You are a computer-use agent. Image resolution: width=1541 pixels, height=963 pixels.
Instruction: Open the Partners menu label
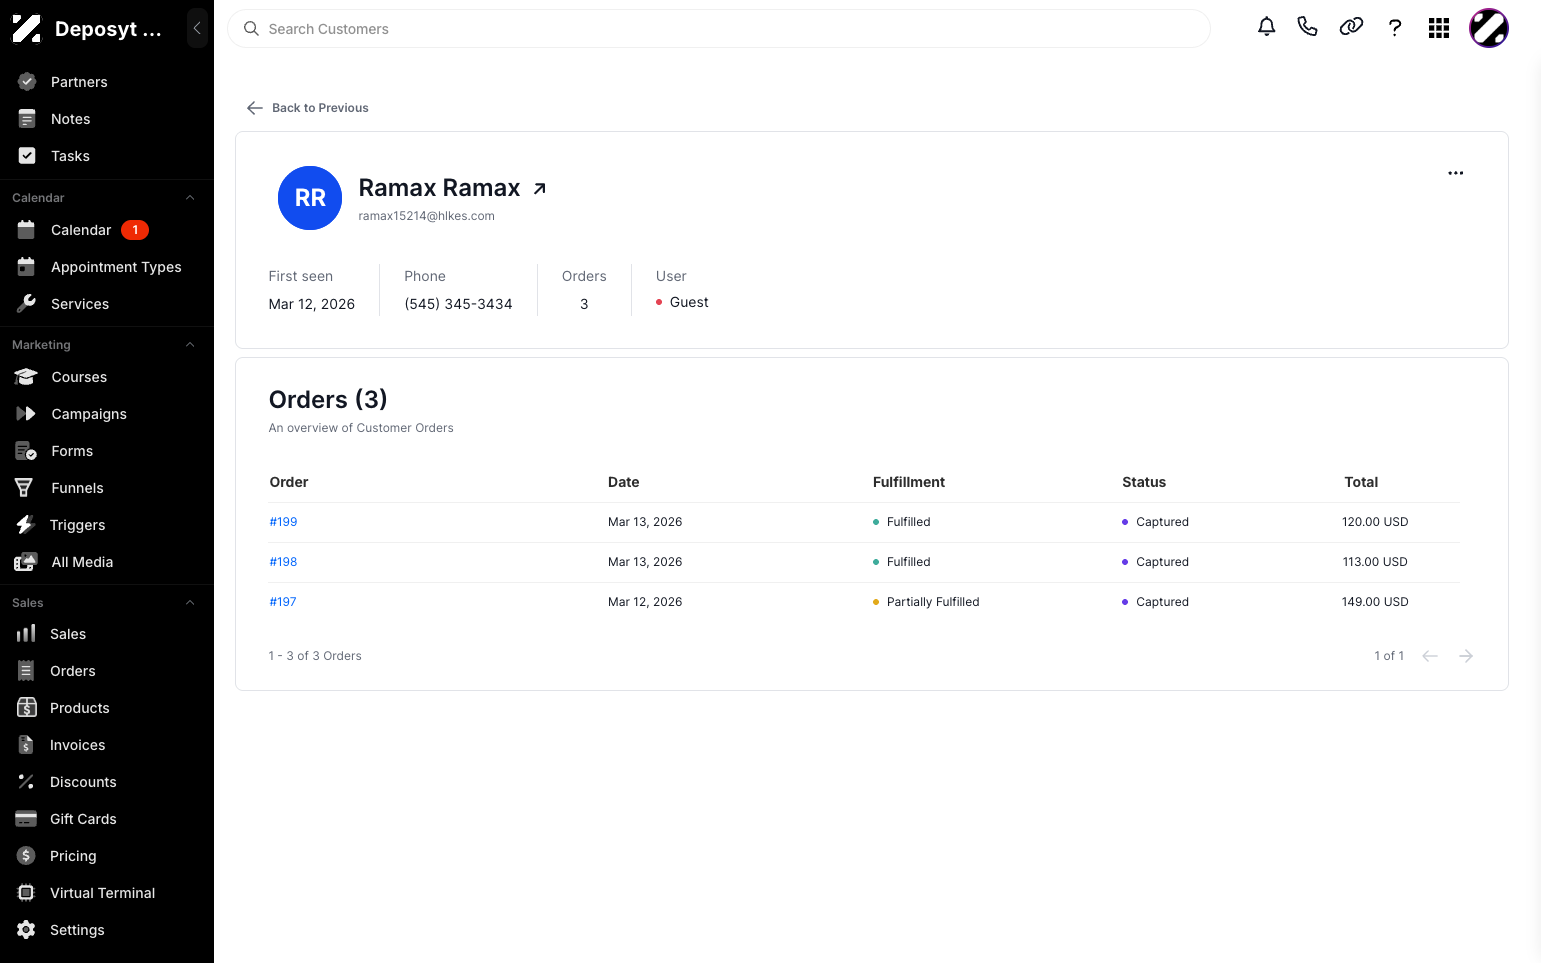(x=79, y=82)
